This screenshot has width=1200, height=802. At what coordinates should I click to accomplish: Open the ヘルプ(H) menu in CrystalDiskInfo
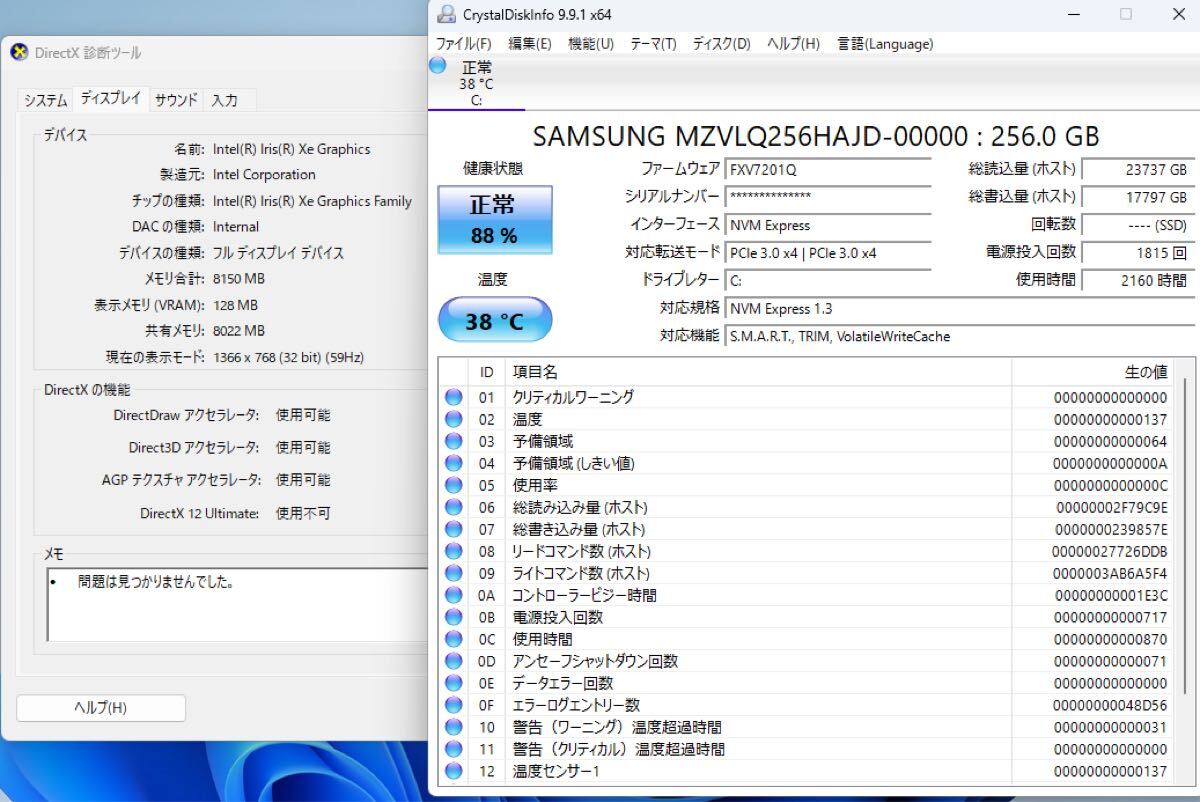tap(793, 43)
